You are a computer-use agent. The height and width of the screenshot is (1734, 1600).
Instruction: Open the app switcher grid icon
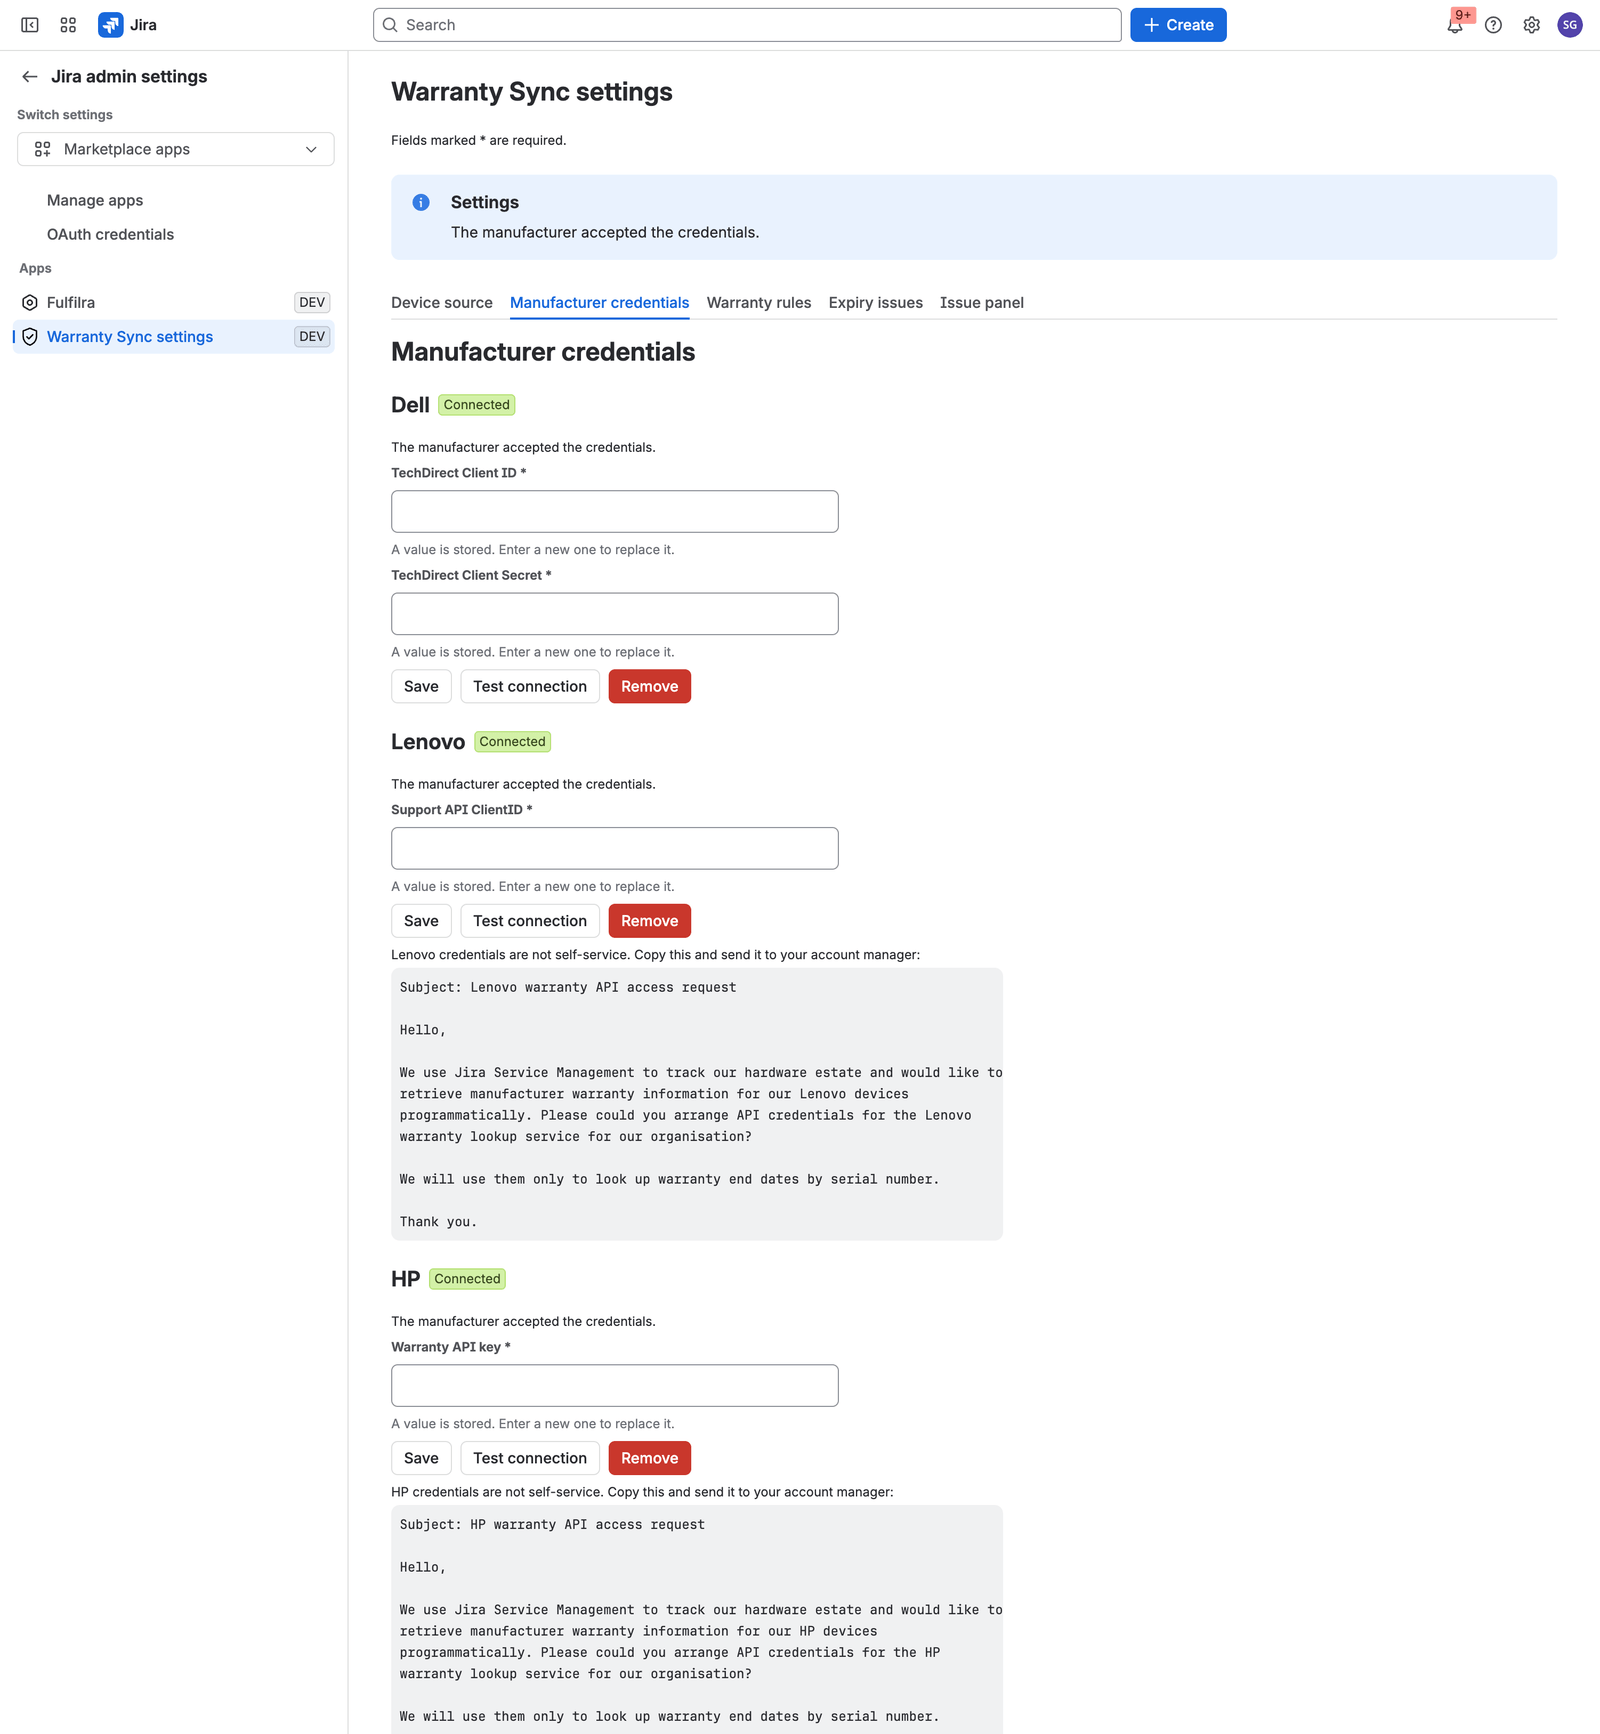pyautogui.click(x=68, y=25)
